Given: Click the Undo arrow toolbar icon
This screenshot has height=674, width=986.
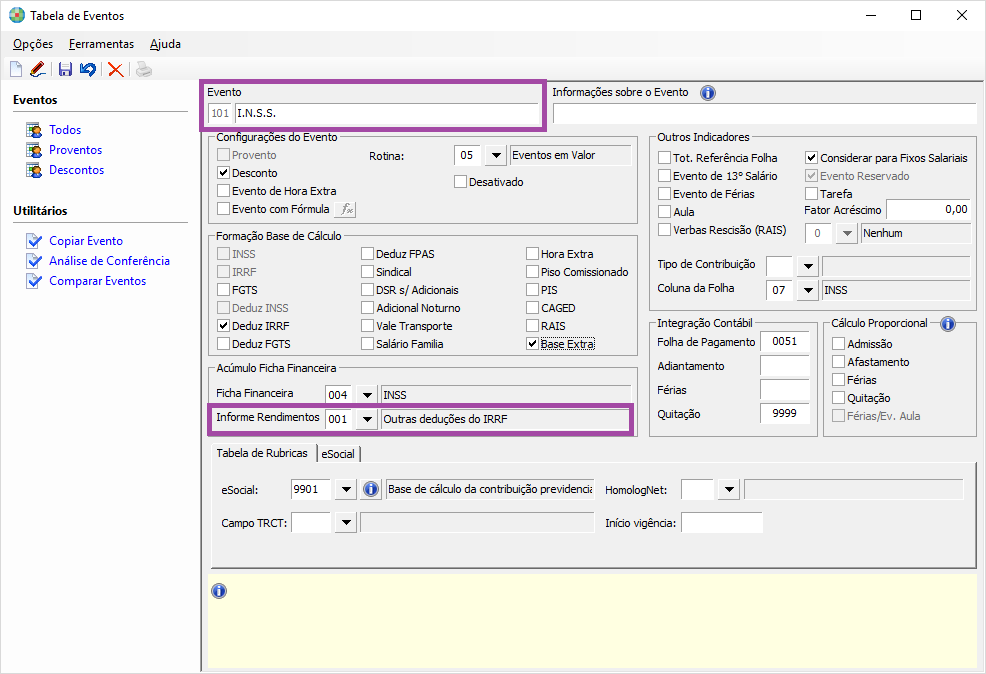Looking at the screenshot, I should coord(88,69).
